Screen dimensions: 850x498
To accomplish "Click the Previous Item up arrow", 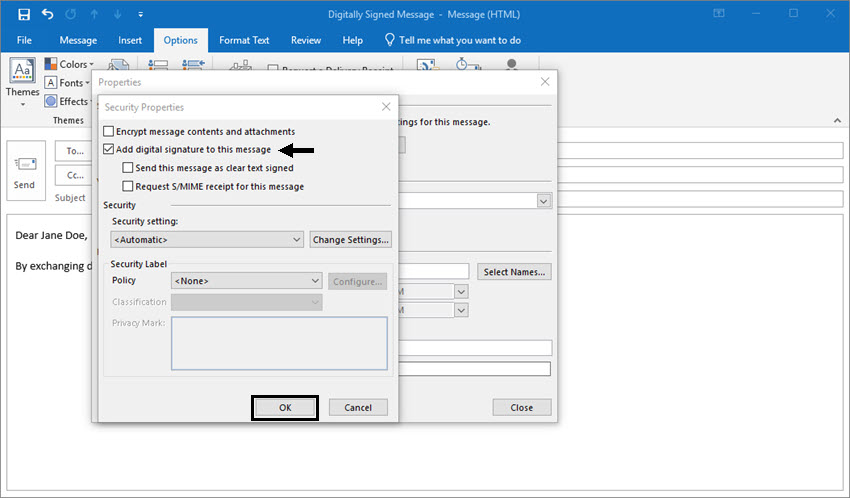I will pyautogui.click(x=94, y=14).
